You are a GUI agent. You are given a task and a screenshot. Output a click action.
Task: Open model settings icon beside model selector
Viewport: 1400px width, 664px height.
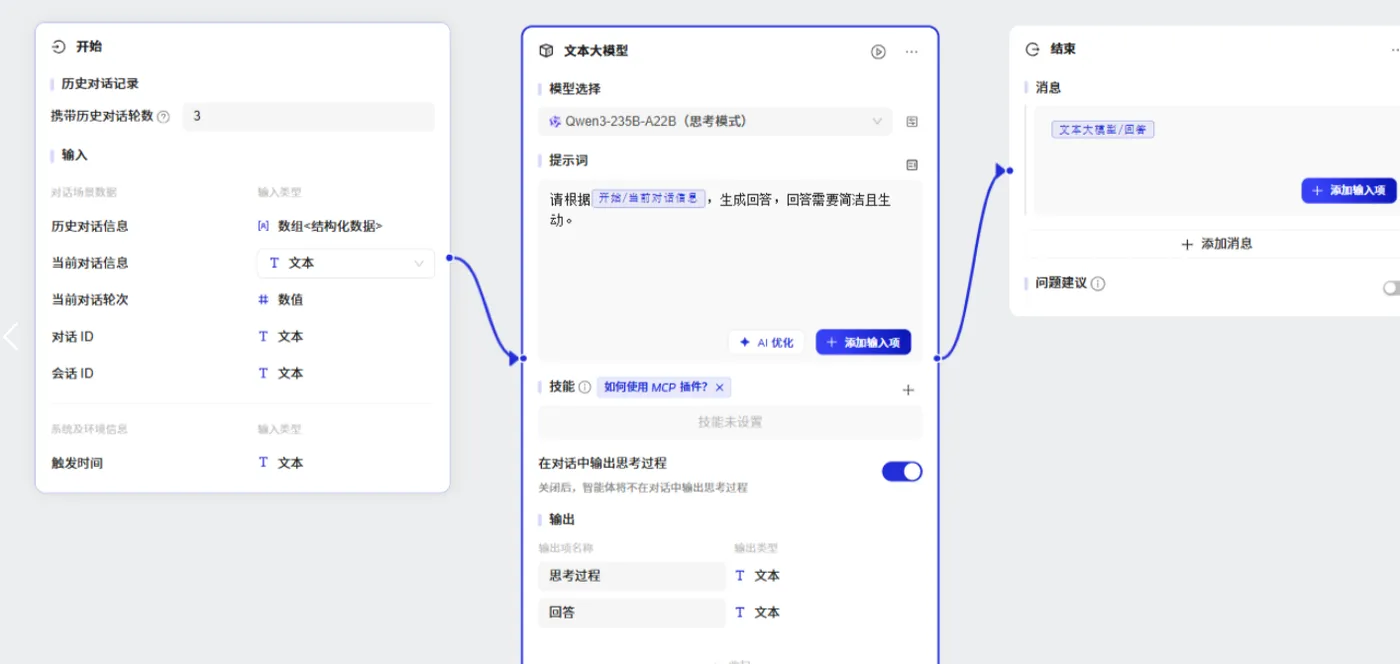coord(912,122)
